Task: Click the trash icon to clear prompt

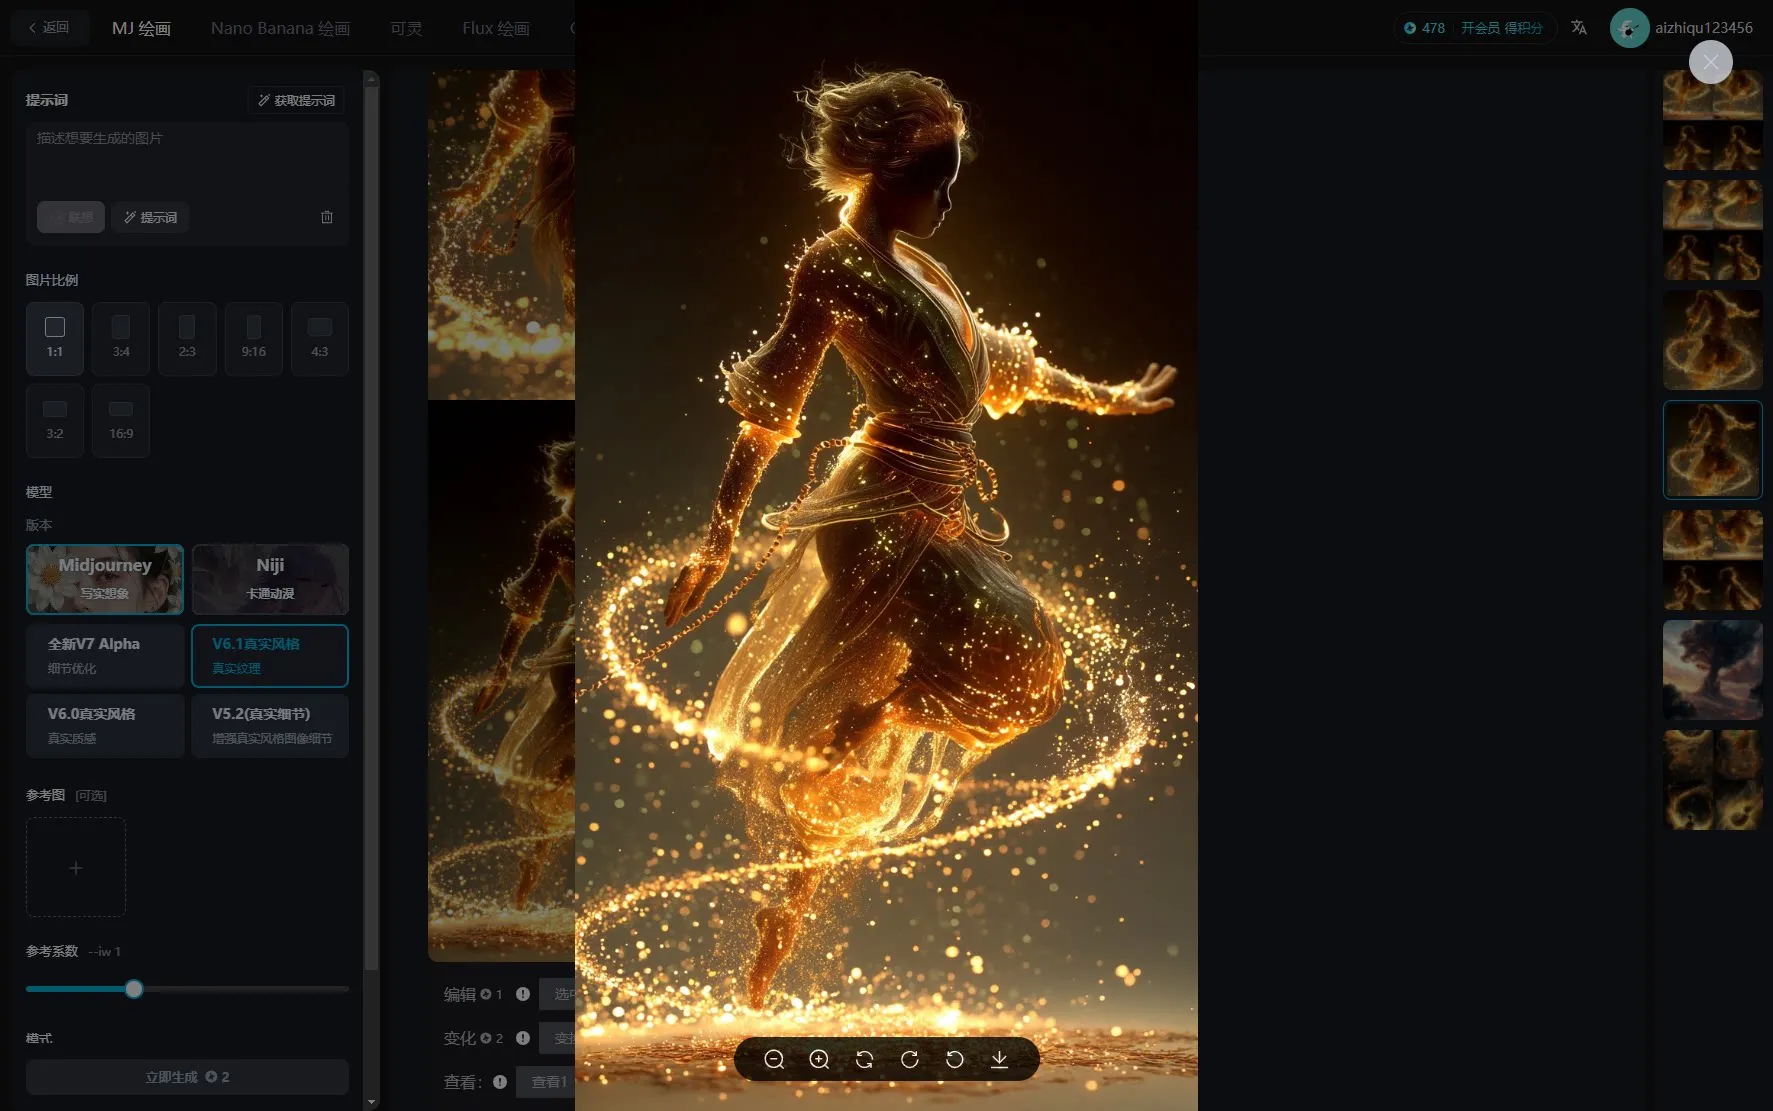Action: pos(327,217)
